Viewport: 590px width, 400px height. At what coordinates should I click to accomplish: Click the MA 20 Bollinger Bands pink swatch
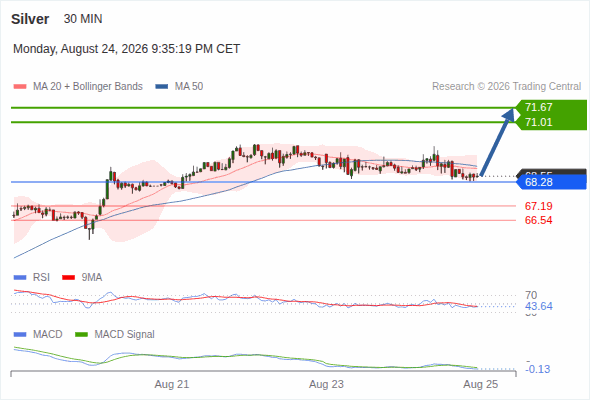pyautogui.click(x=20, y=87)
